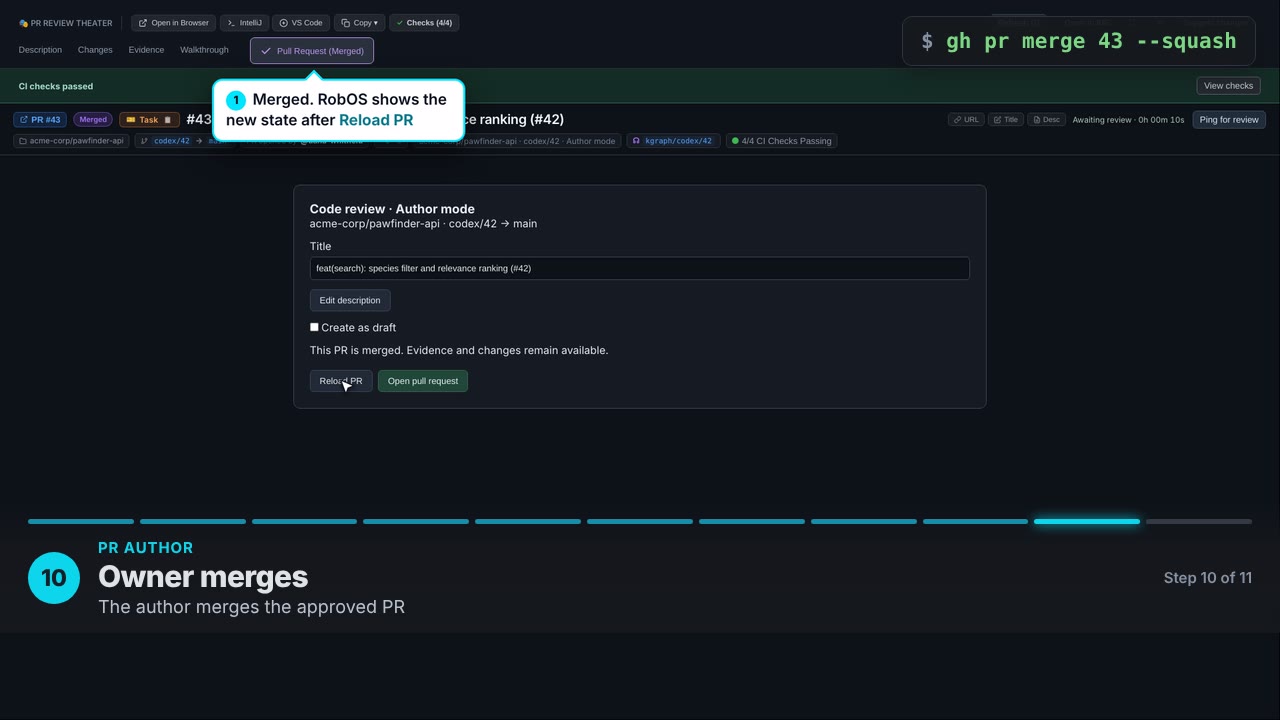Switch to the Changes tab
The image size is (1280, 720).
tap(95, 50)
